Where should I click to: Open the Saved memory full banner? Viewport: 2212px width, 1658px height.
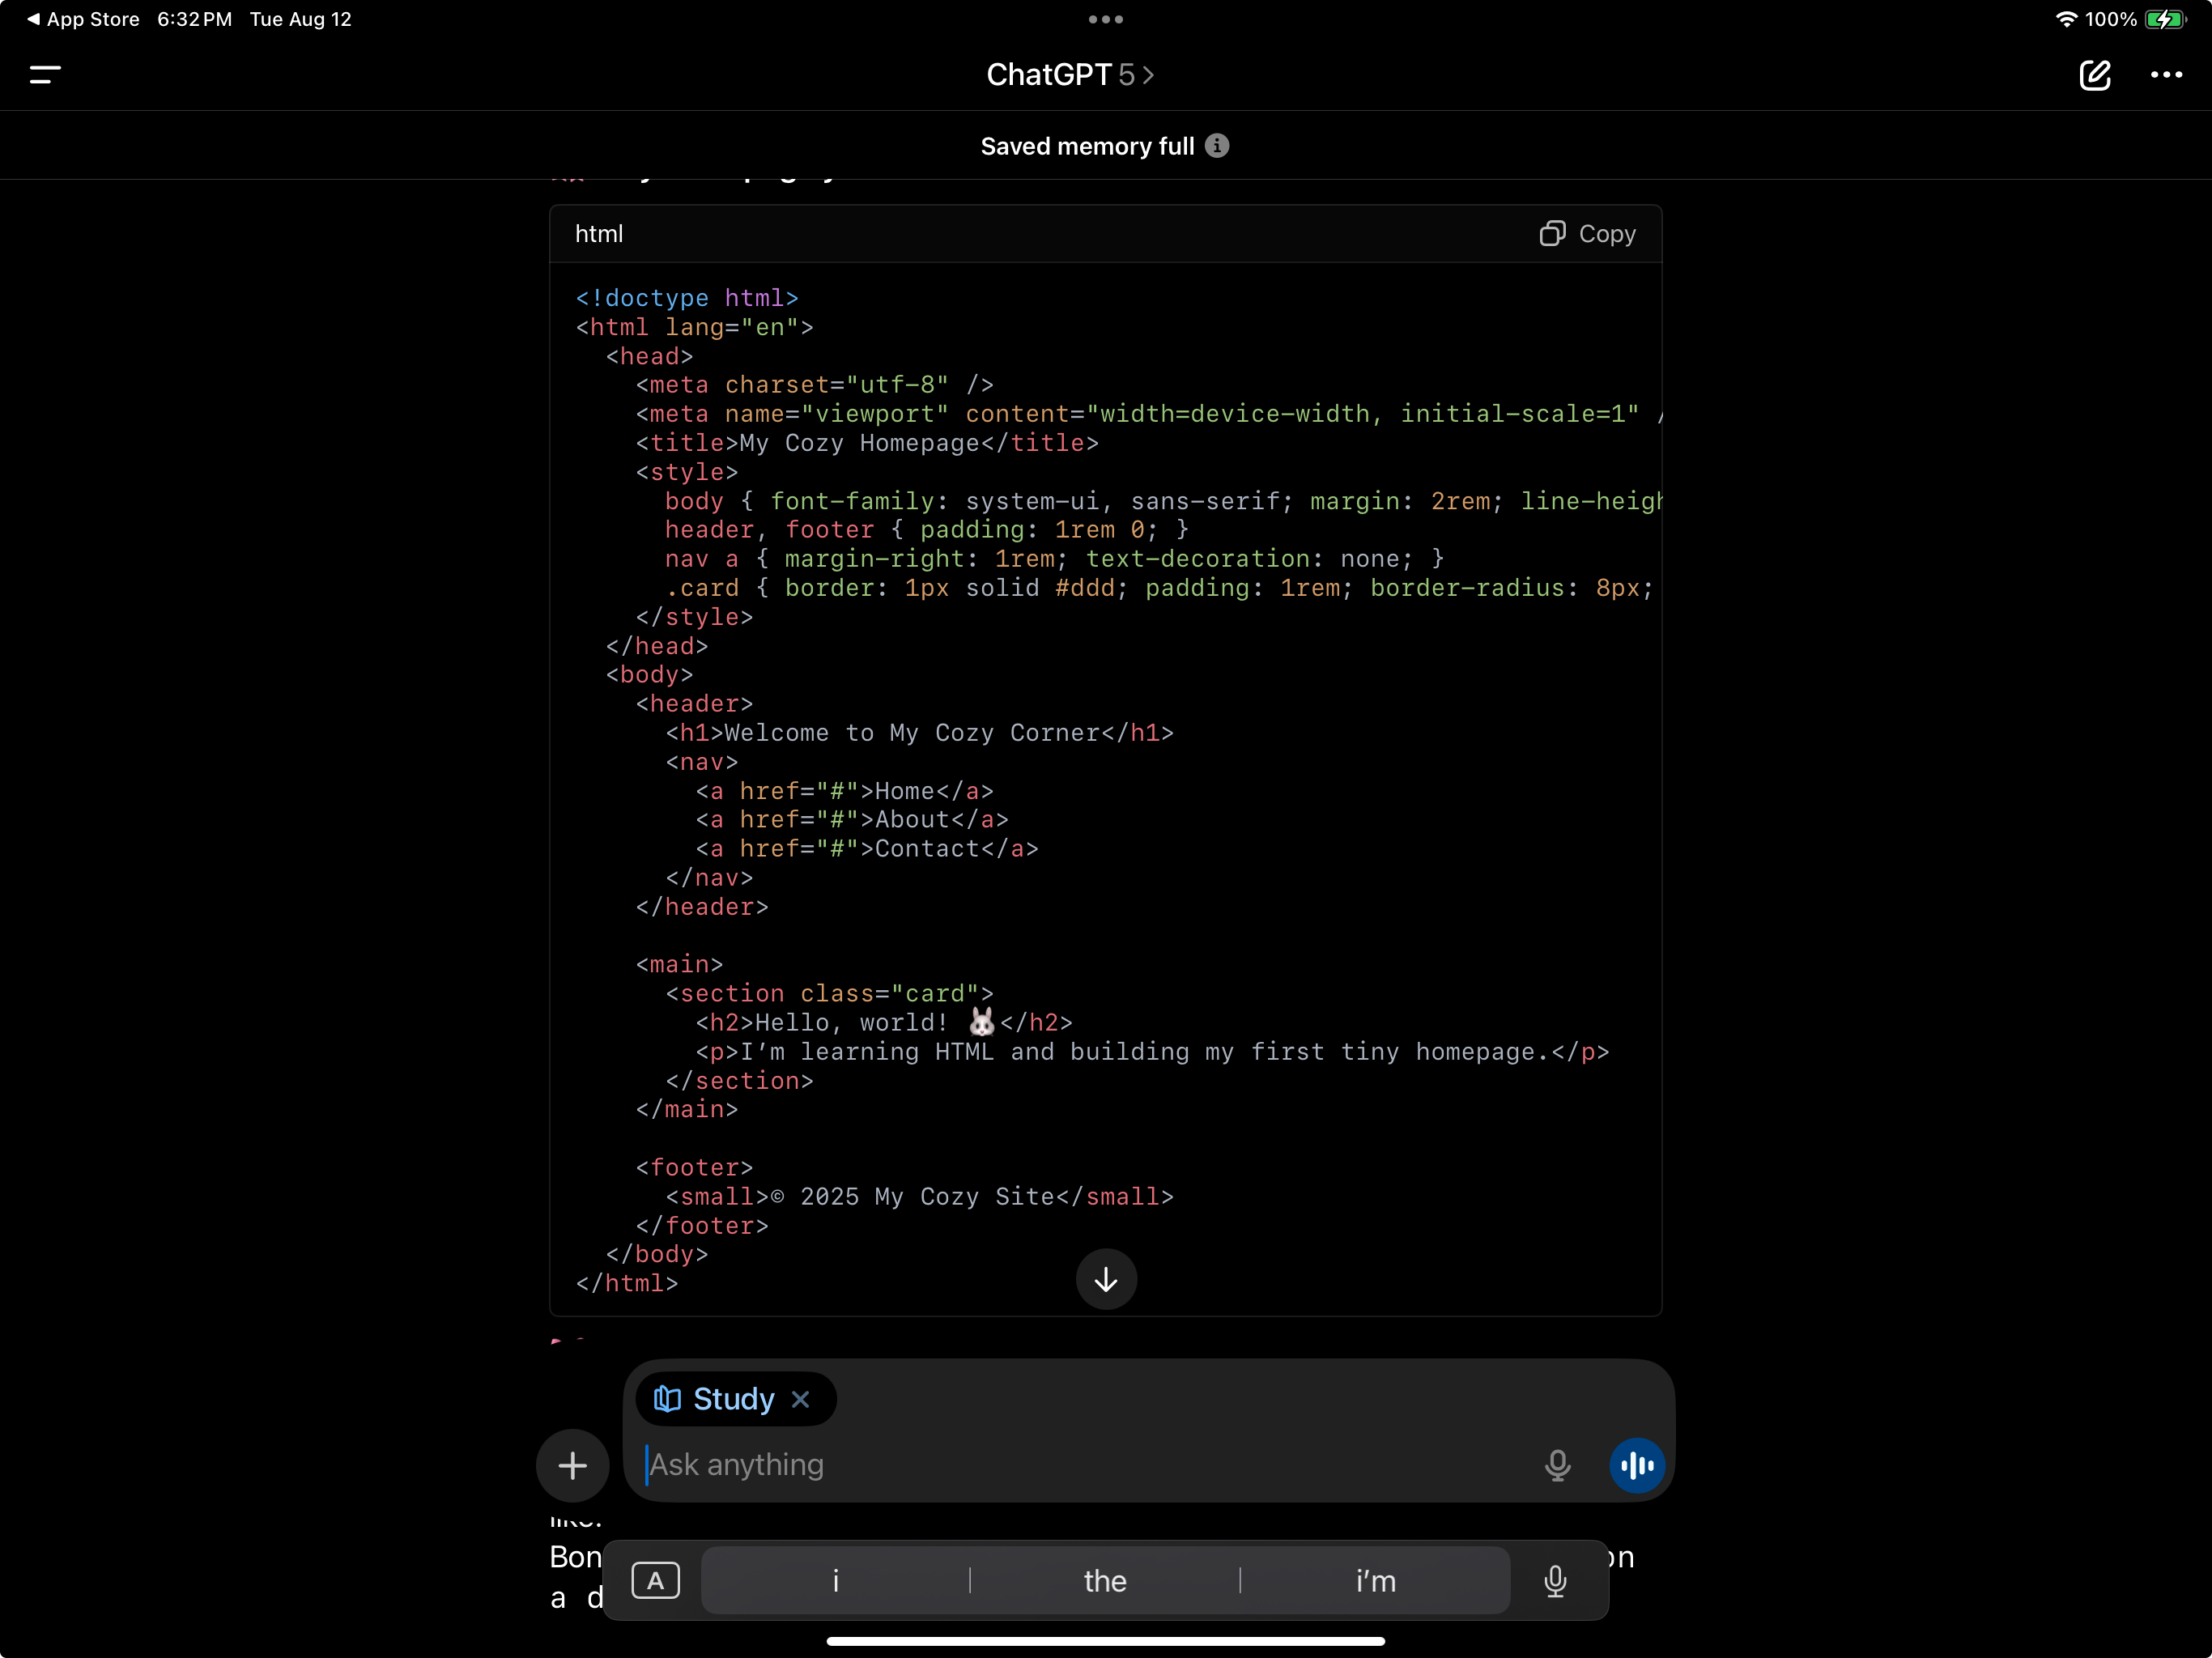pyautogui.click(x=1105, y=146)
